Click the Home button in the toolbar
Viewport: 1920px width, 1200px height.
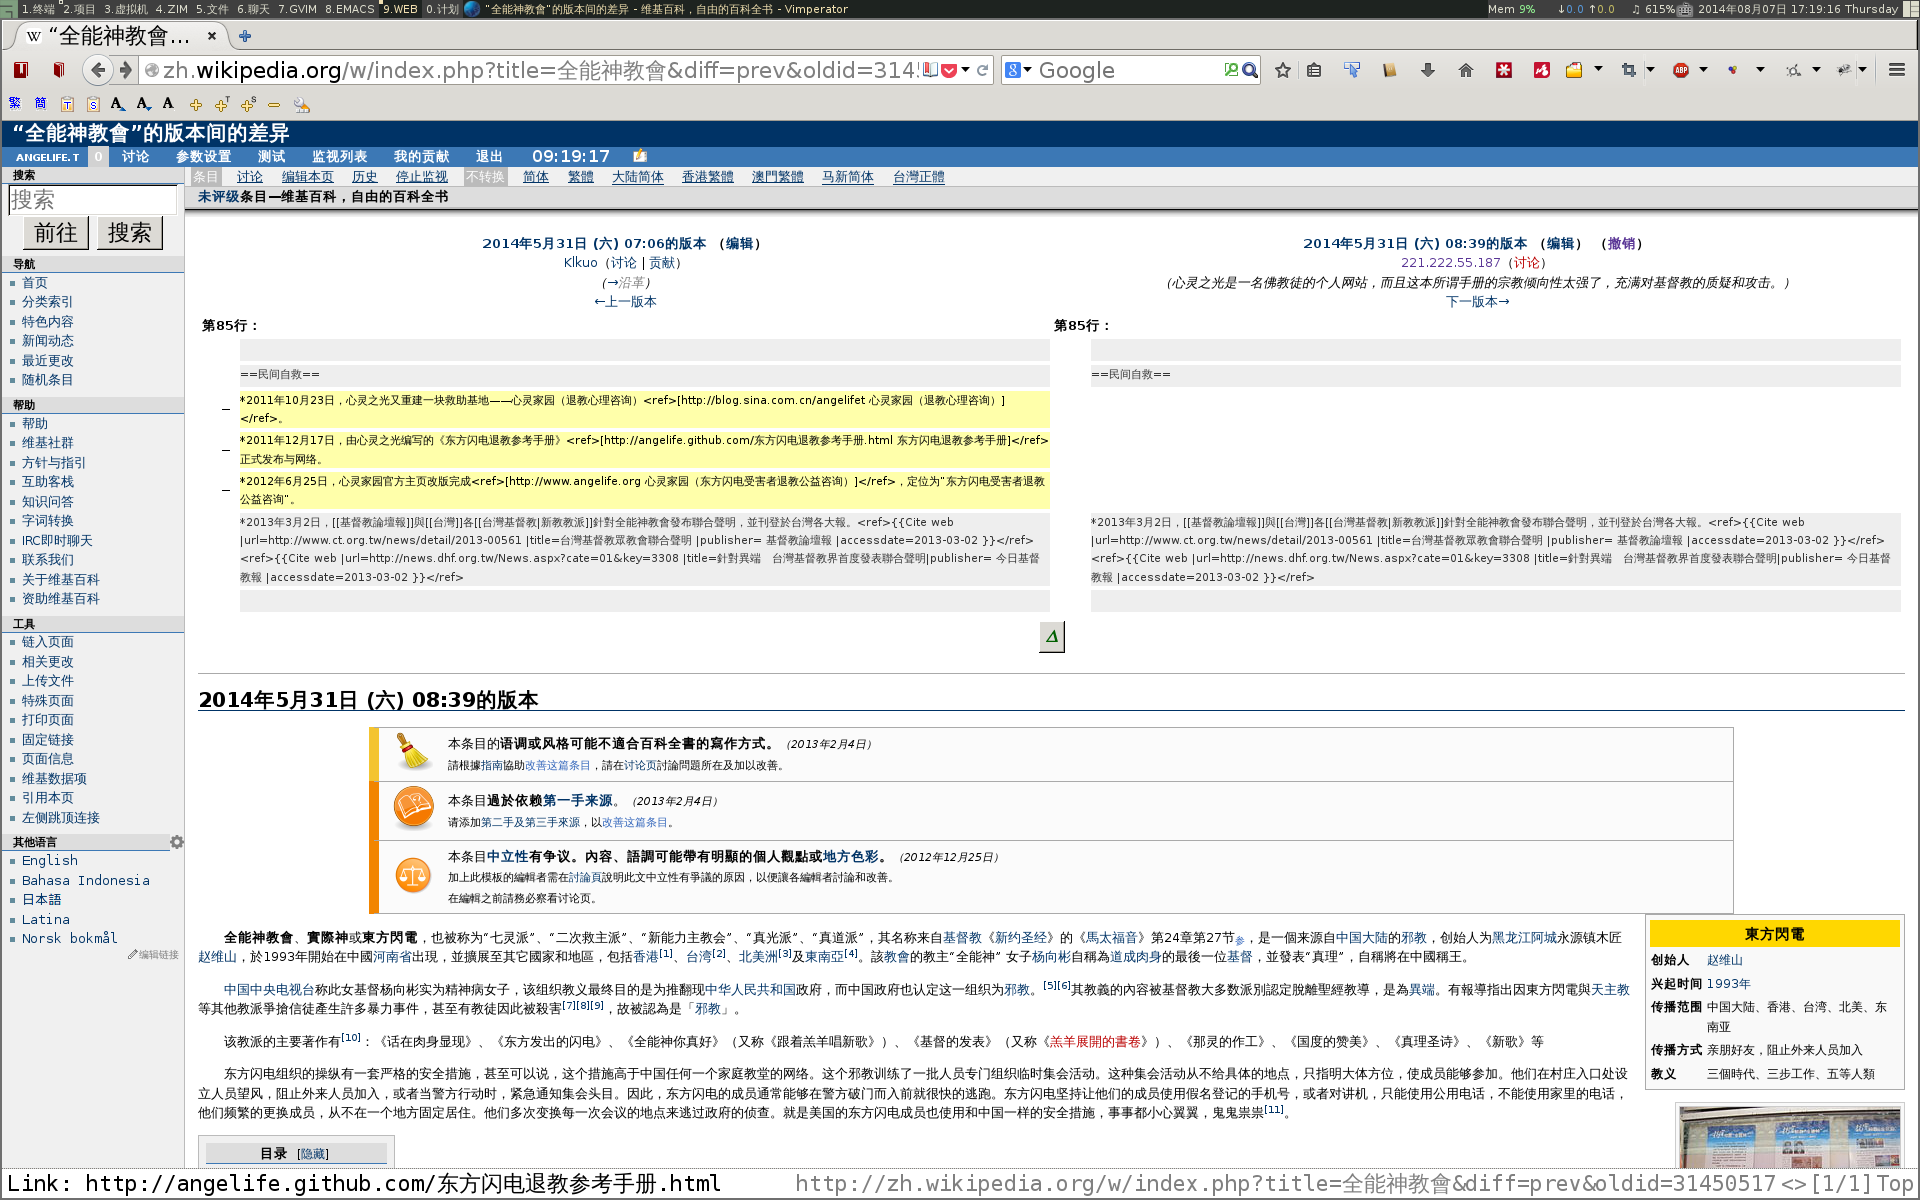coord(1465,70)
